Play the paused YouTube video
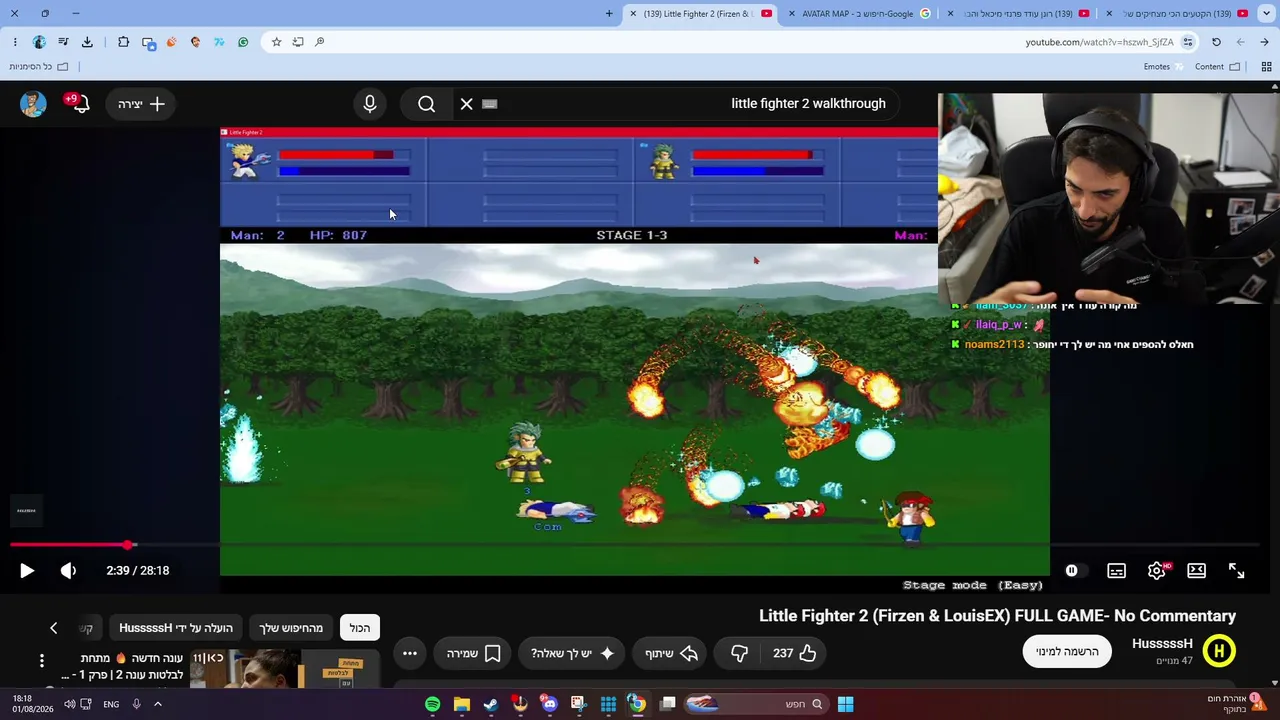Screen dimensions: 1280x720 click(27, 571)
